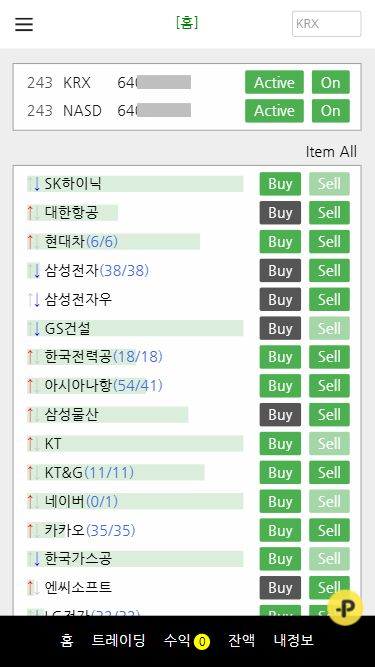Viewport: 375px width, 667px height.
Task: Expand the 아시아나항(54/41) row
Action: 135,386
